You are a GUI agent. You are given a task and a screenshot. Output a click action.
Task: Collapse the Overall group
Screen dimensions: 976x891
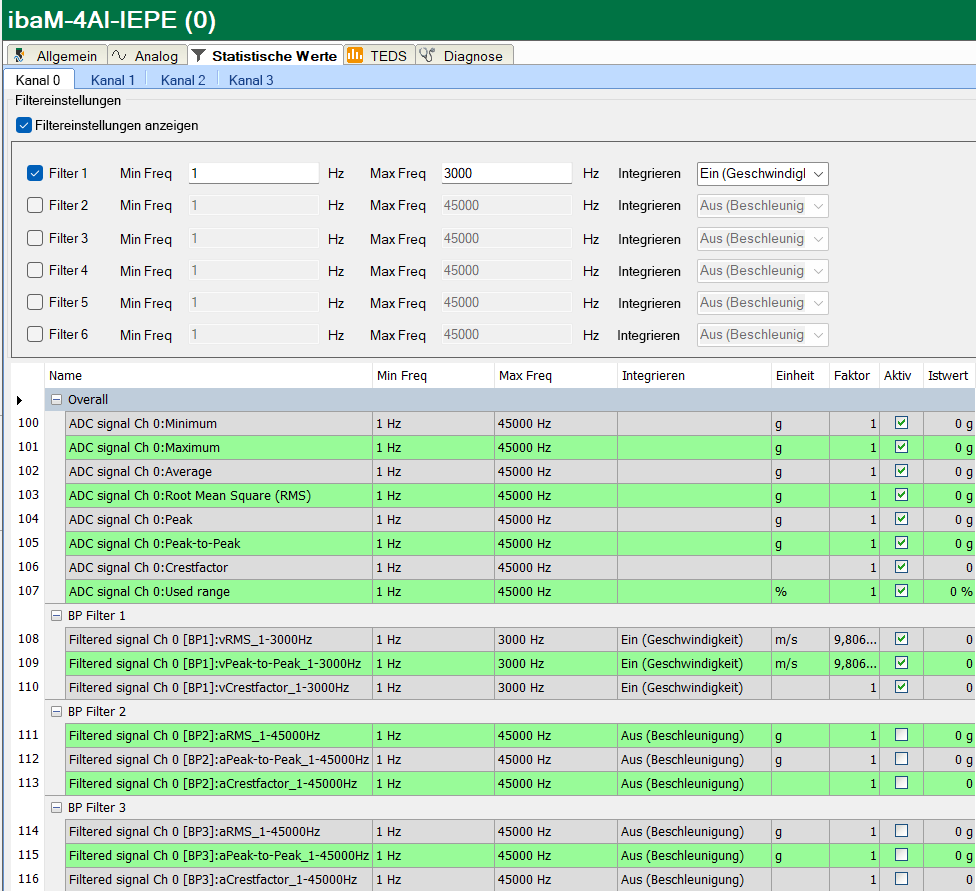[57, 400]
